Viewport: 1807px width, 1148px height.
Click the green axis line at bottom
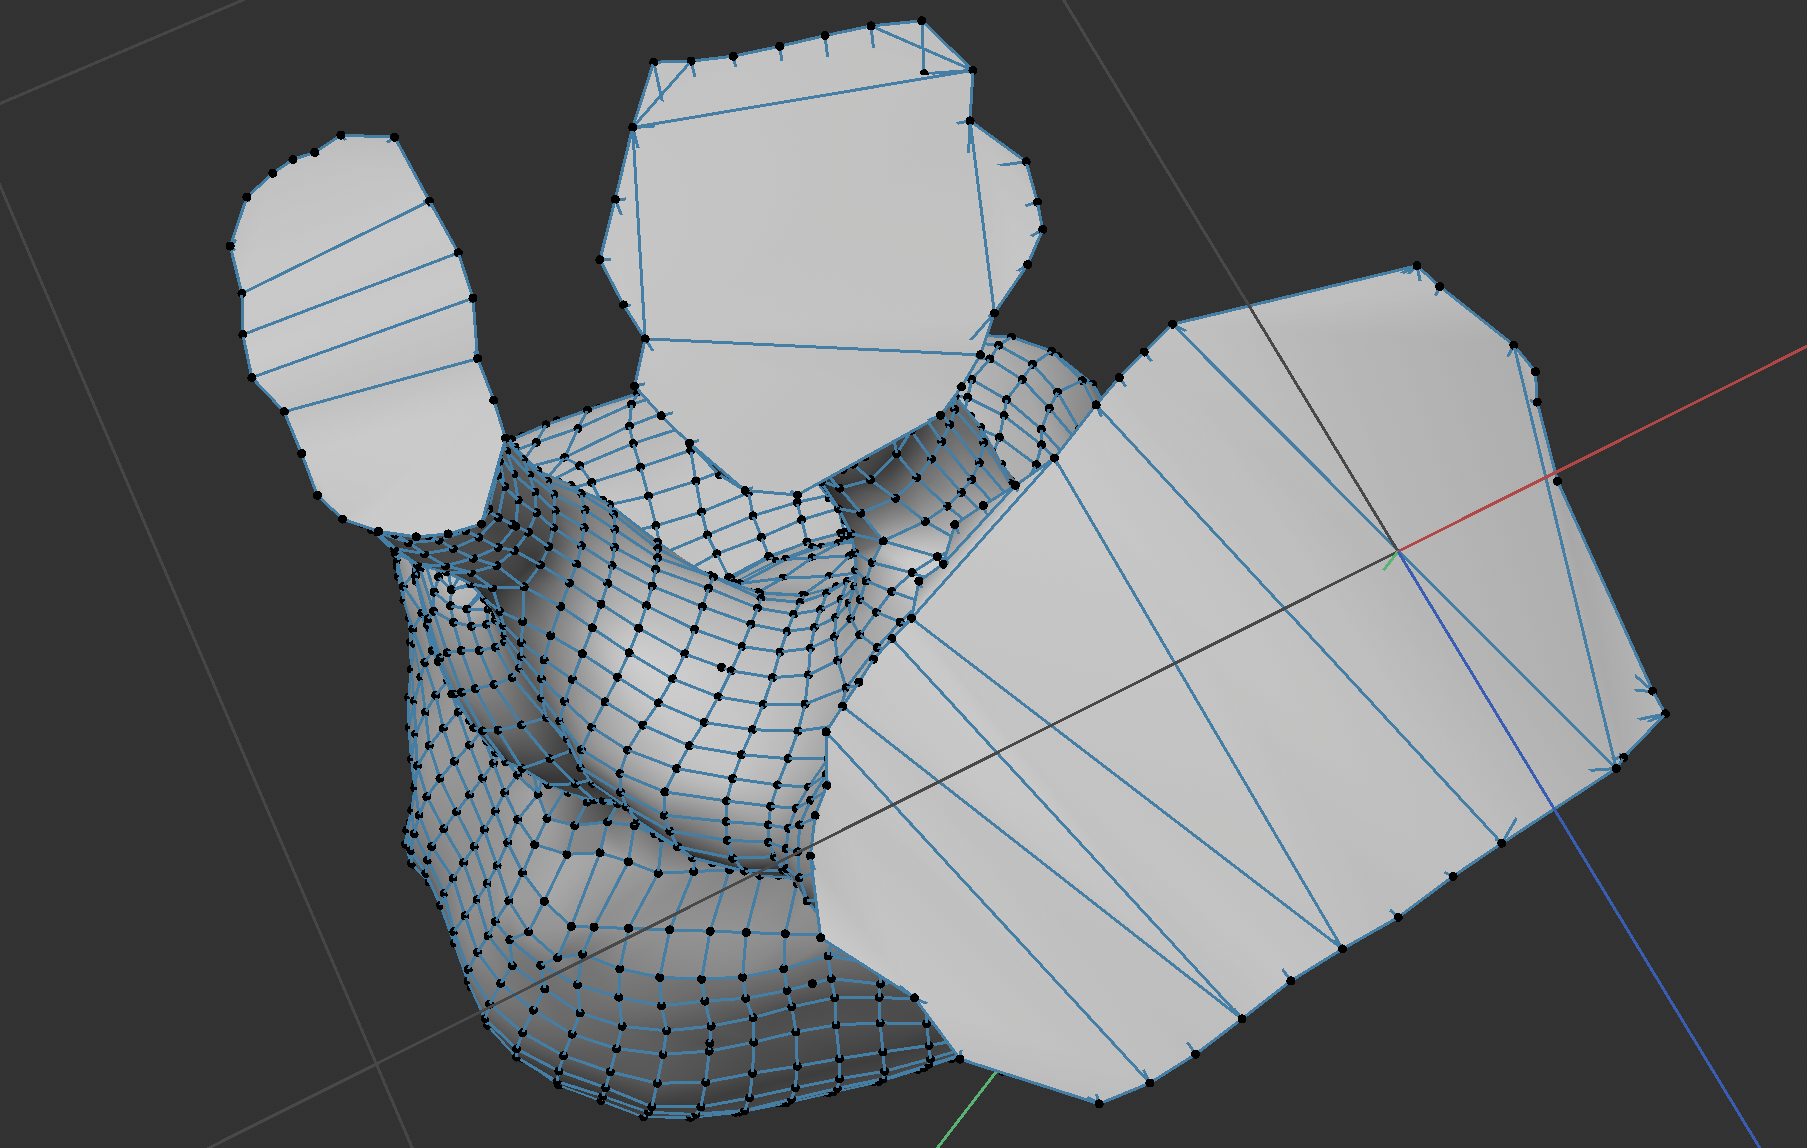pyautogui.click(x=965, y=1110)
